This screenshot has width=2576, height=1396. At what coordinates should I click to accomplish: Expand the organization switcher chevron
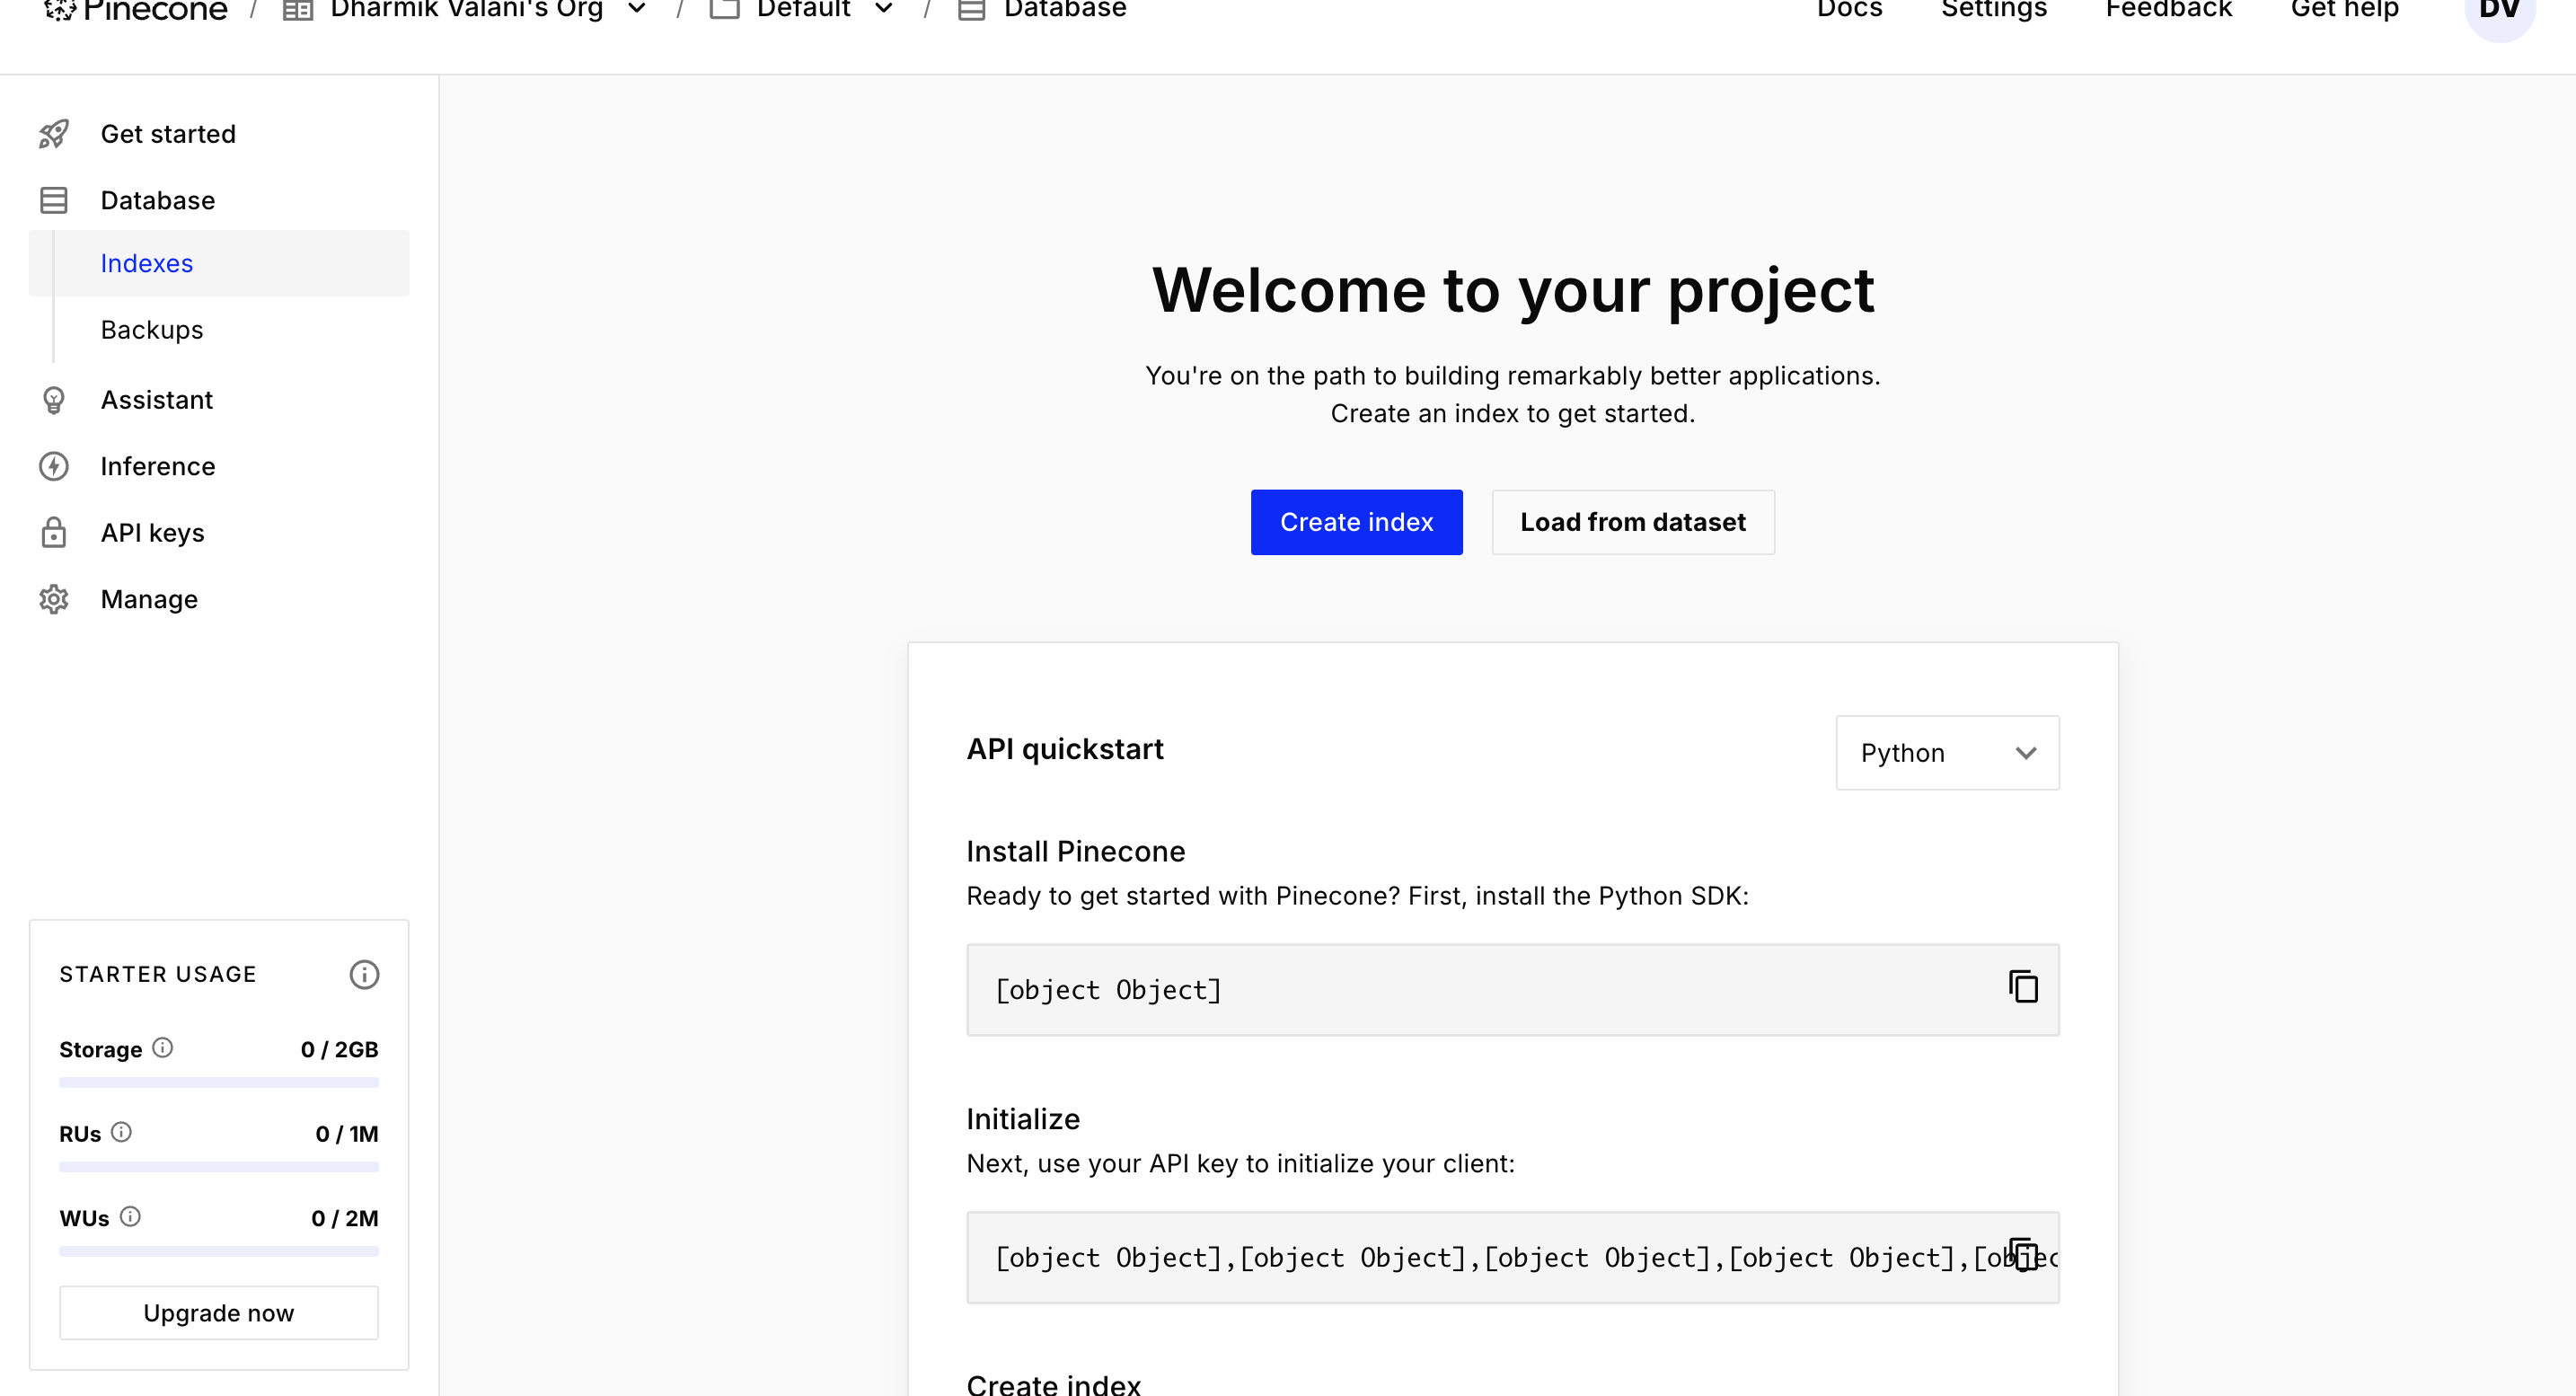click(x=637, y=10)
